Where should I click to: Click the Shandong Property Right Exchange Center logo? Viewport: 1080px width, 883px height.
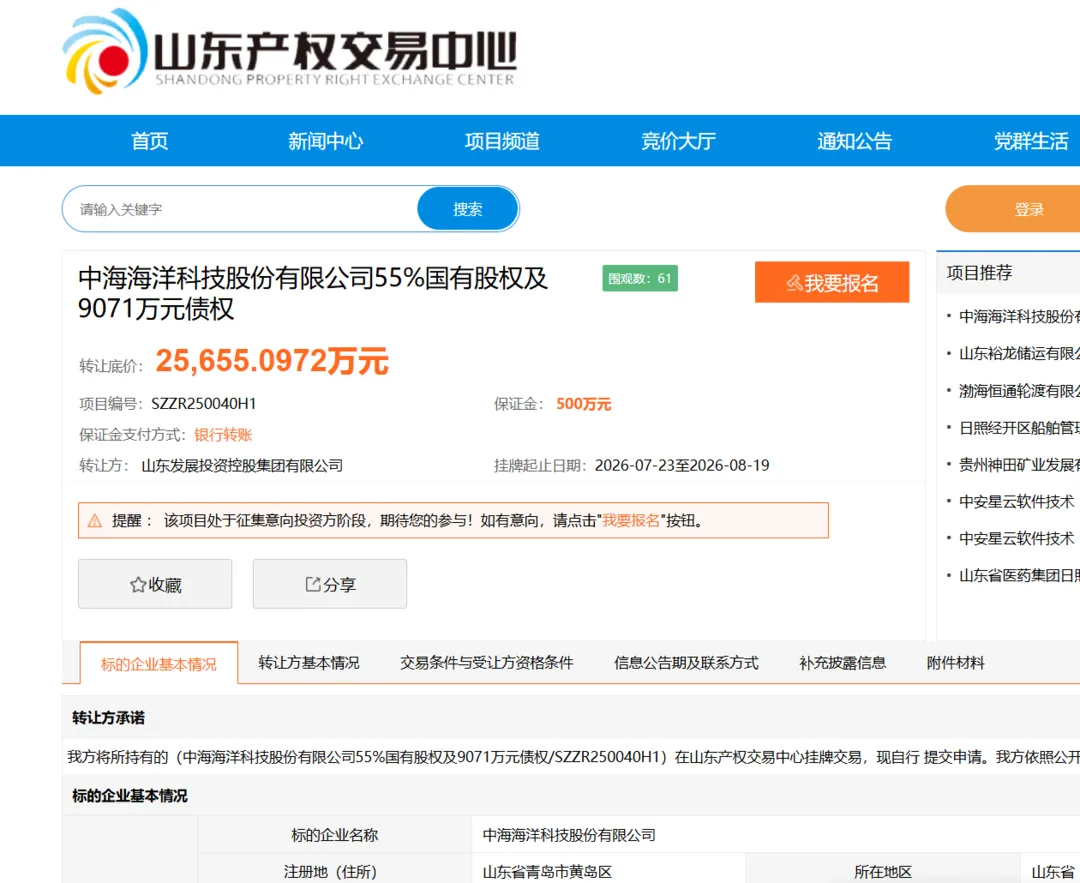[x=289, y=52]
